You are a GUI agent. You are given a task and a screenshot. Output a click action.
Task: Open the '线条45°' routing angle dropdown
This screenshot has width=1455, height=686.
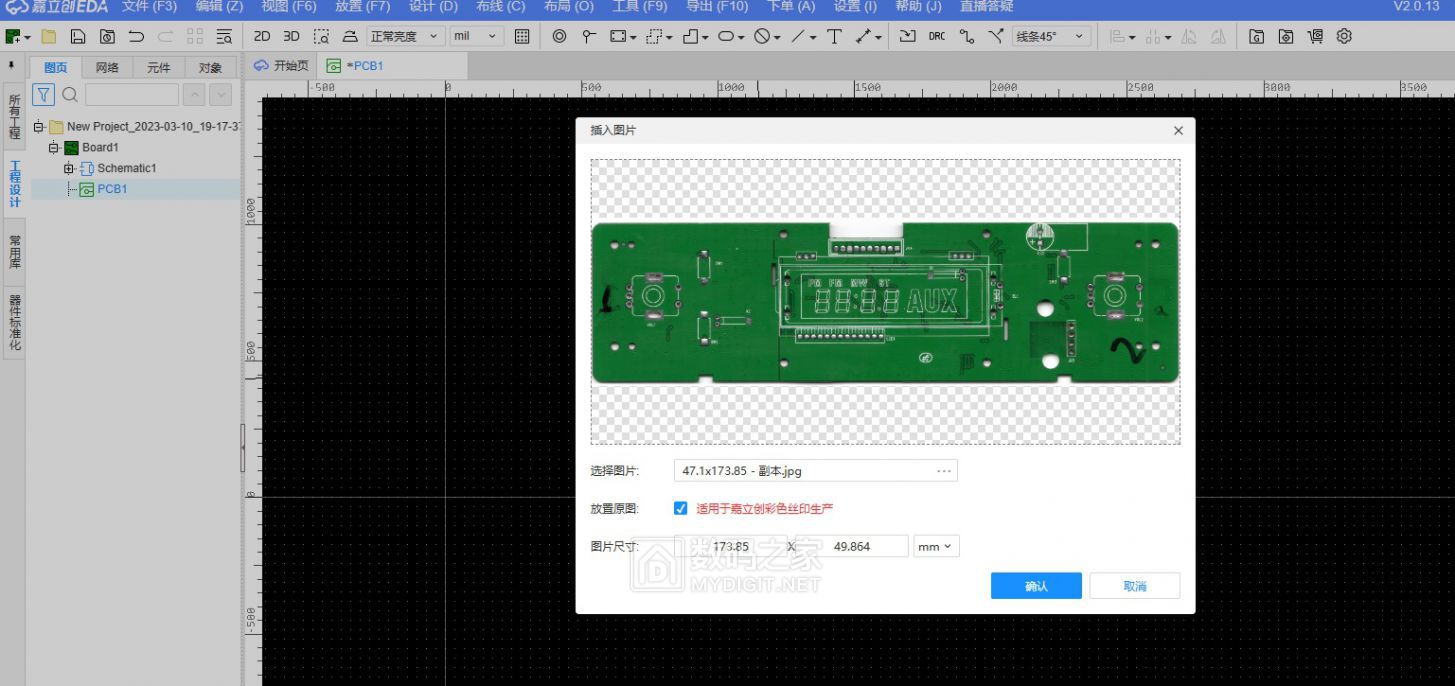(1052, 36)
